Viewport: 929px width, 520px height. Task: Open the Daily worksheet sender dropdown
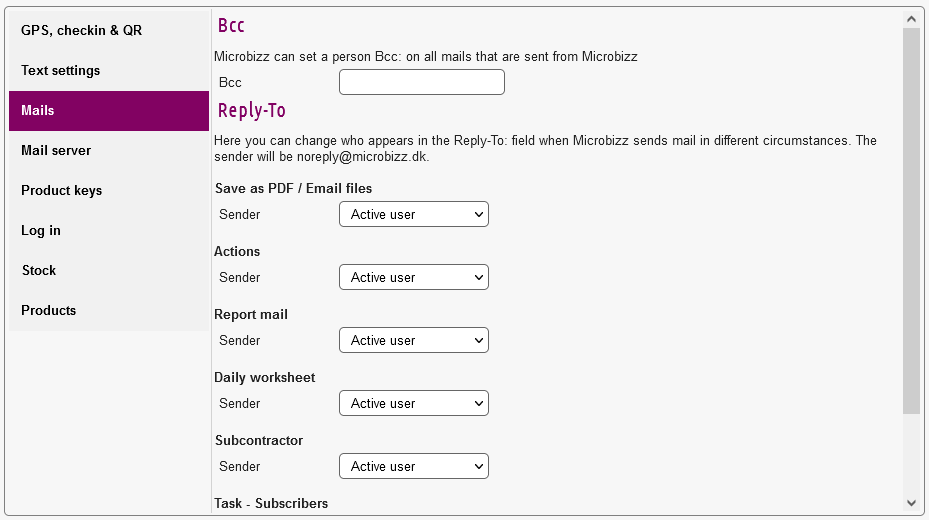pyautogui.click(x=413, y=403)
